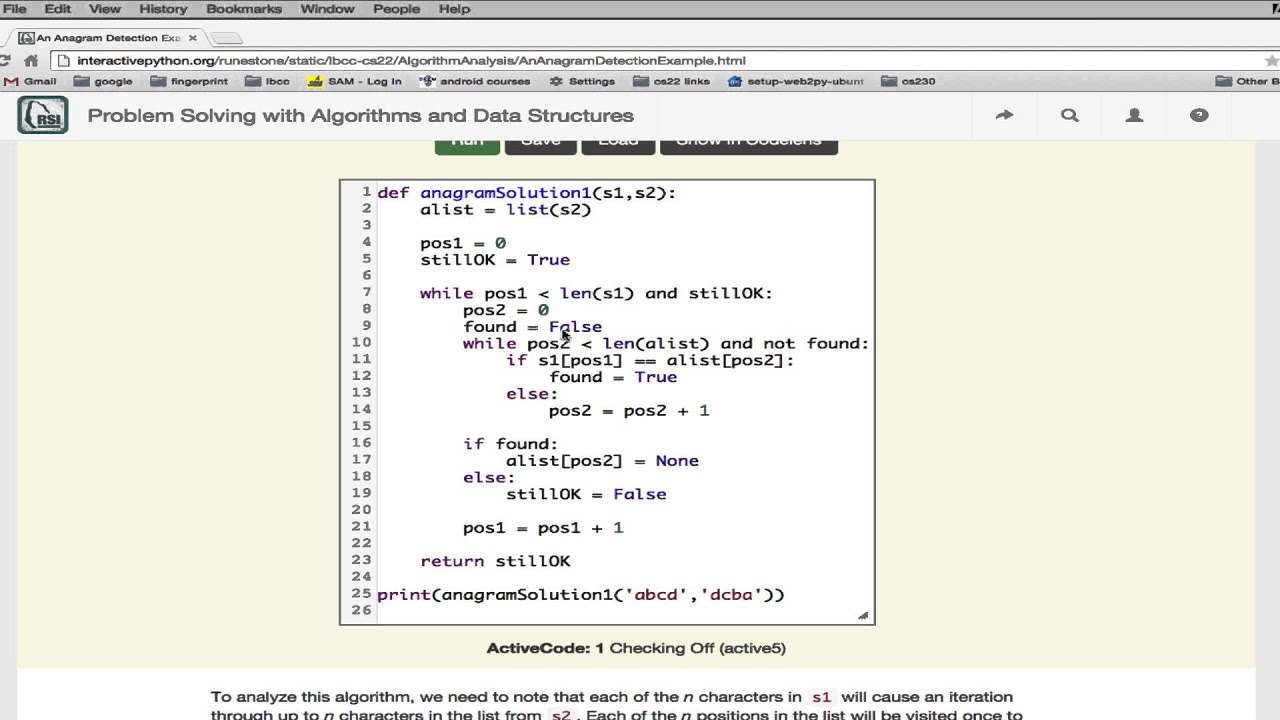The height and width of the screenshot is (720, 1280).
Task: Click the 'return stillOK' line
Action: click(495, 562)
